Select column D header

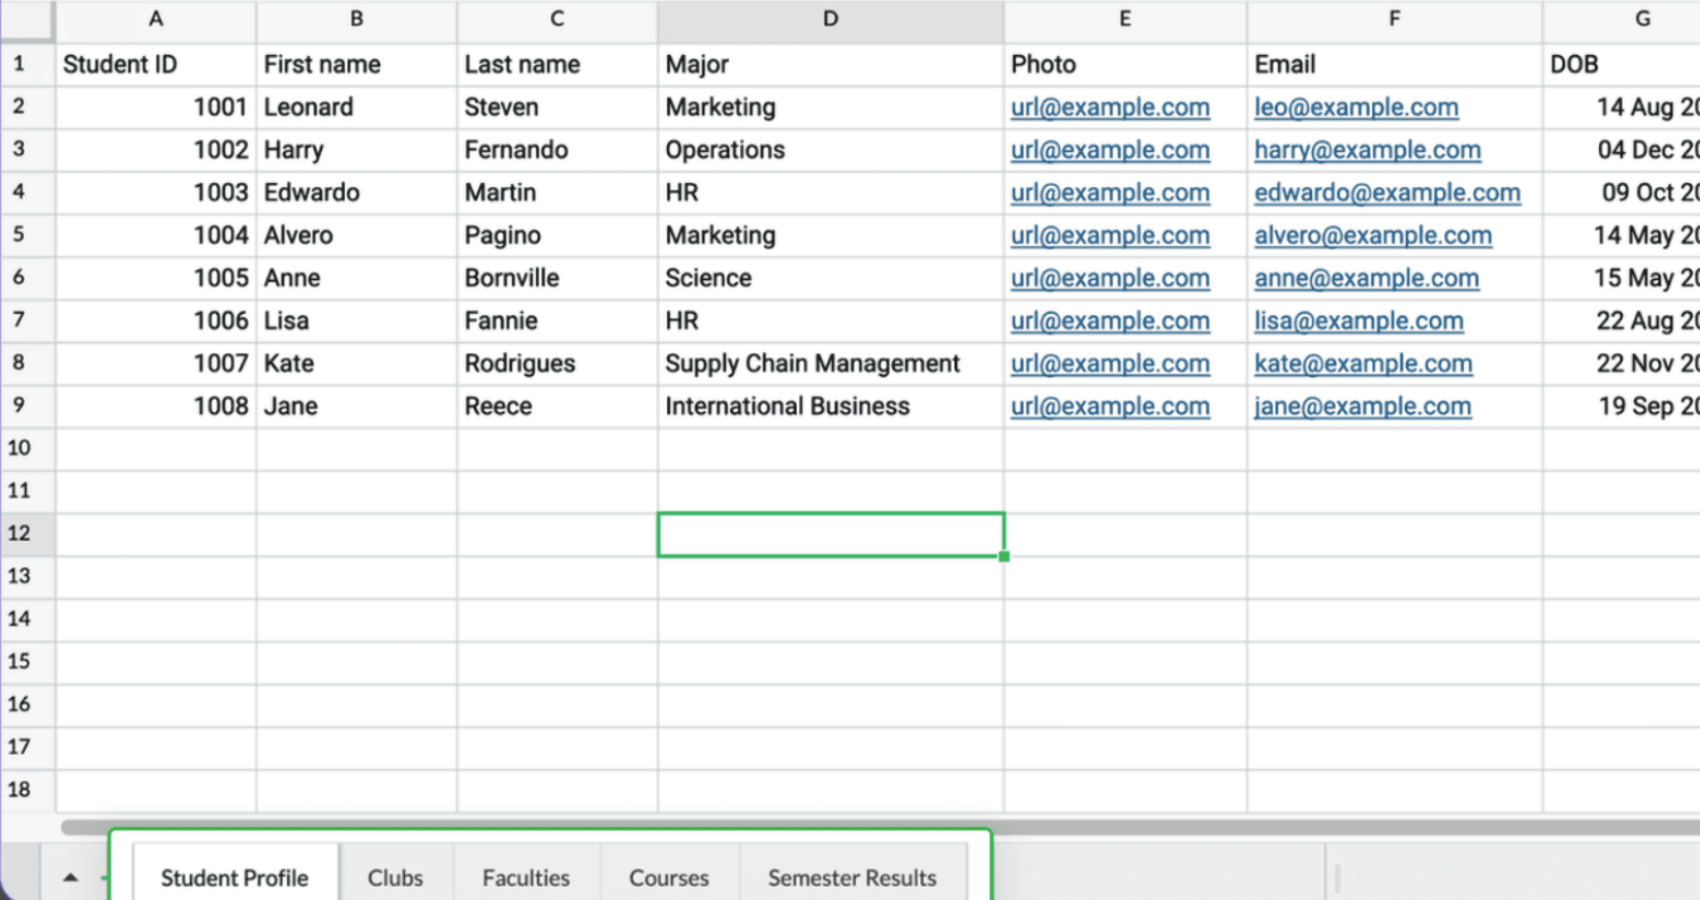point(830,18)
